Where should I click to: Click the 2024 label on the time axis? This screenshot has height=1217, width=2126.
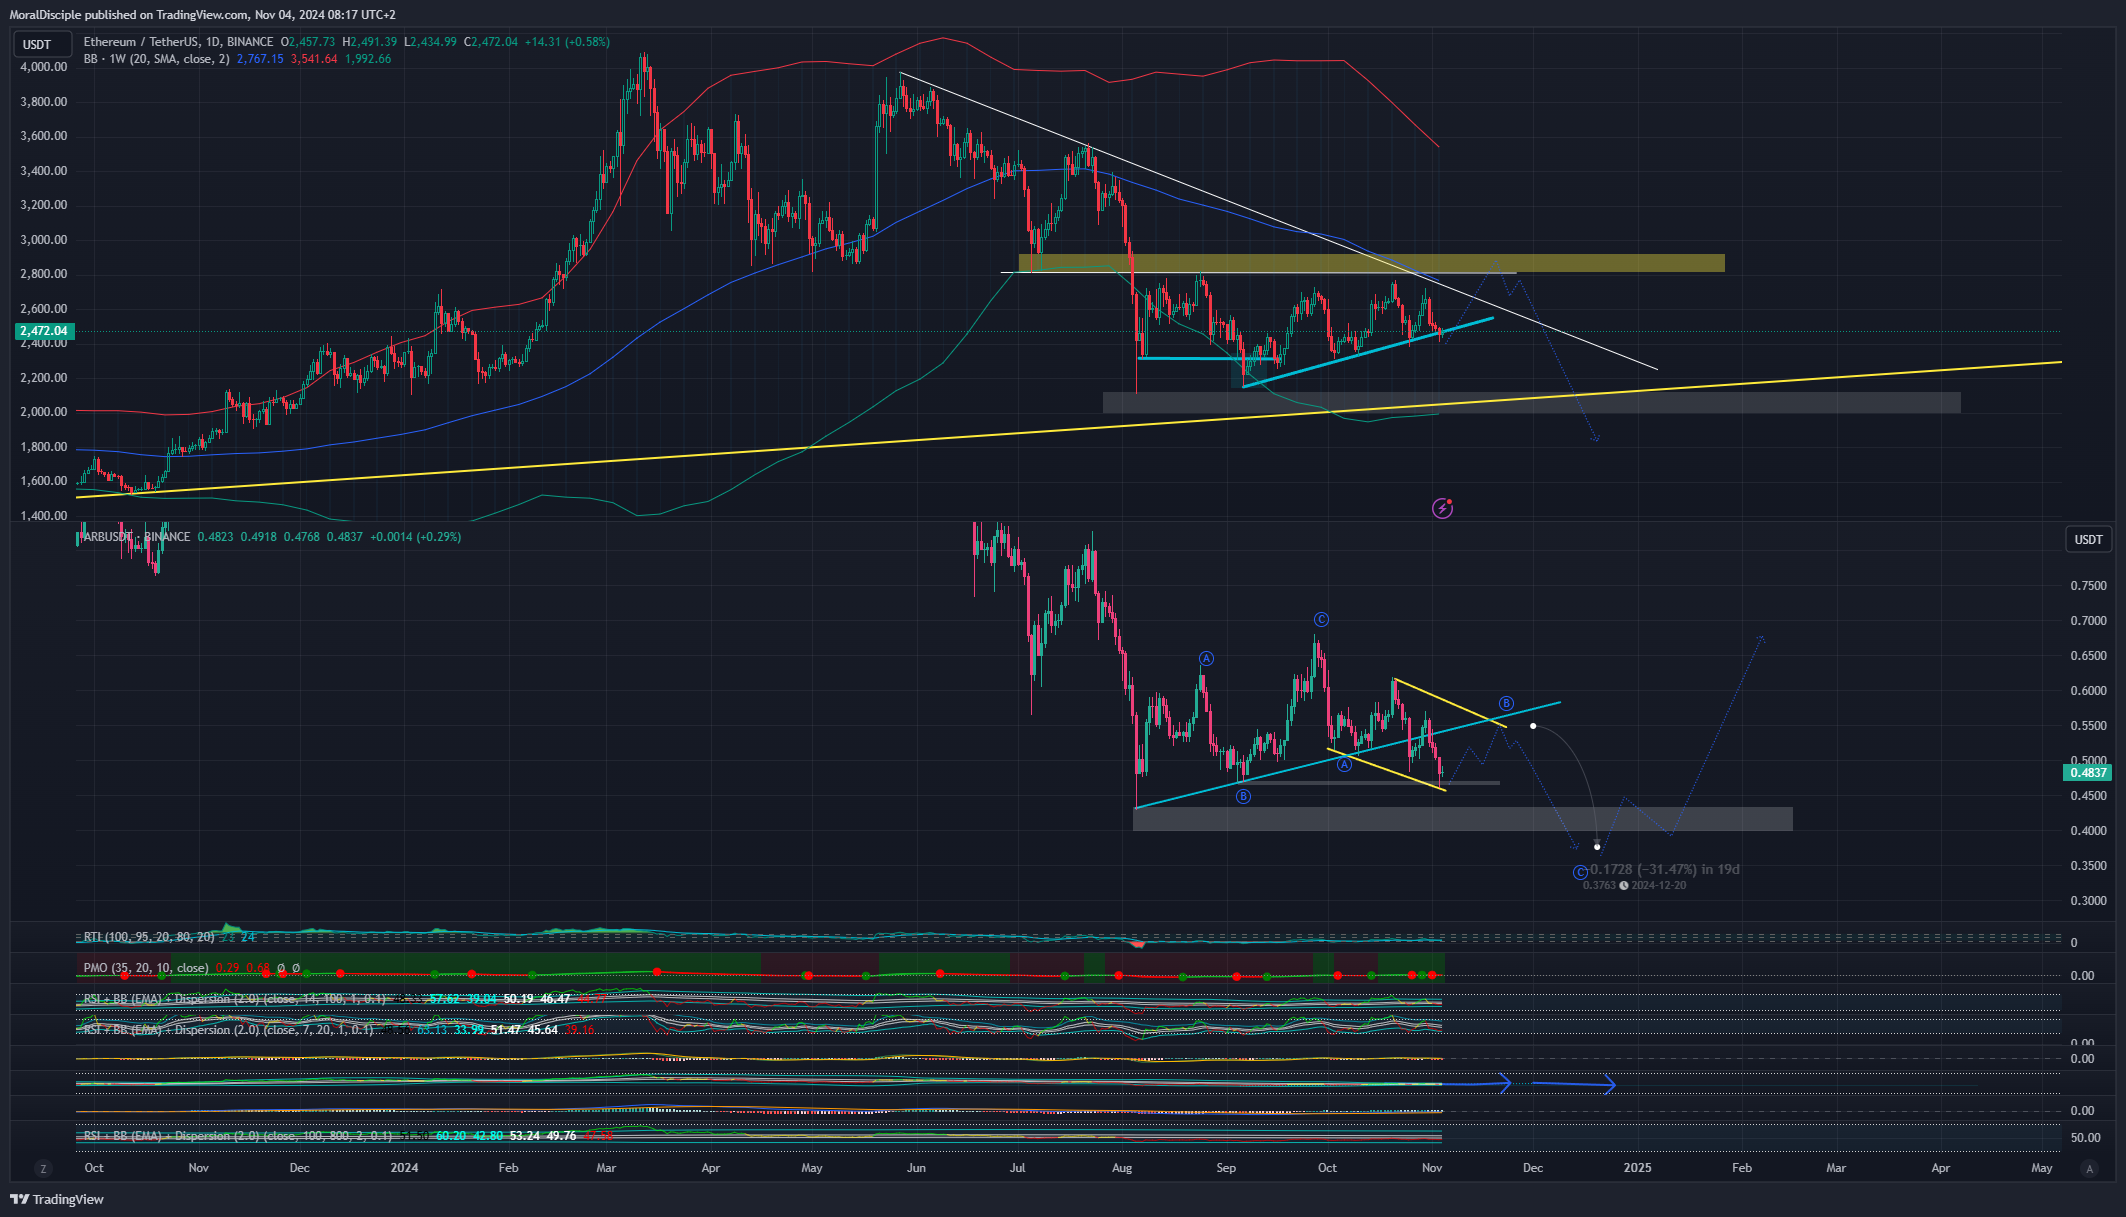[x=404, y=1168]
